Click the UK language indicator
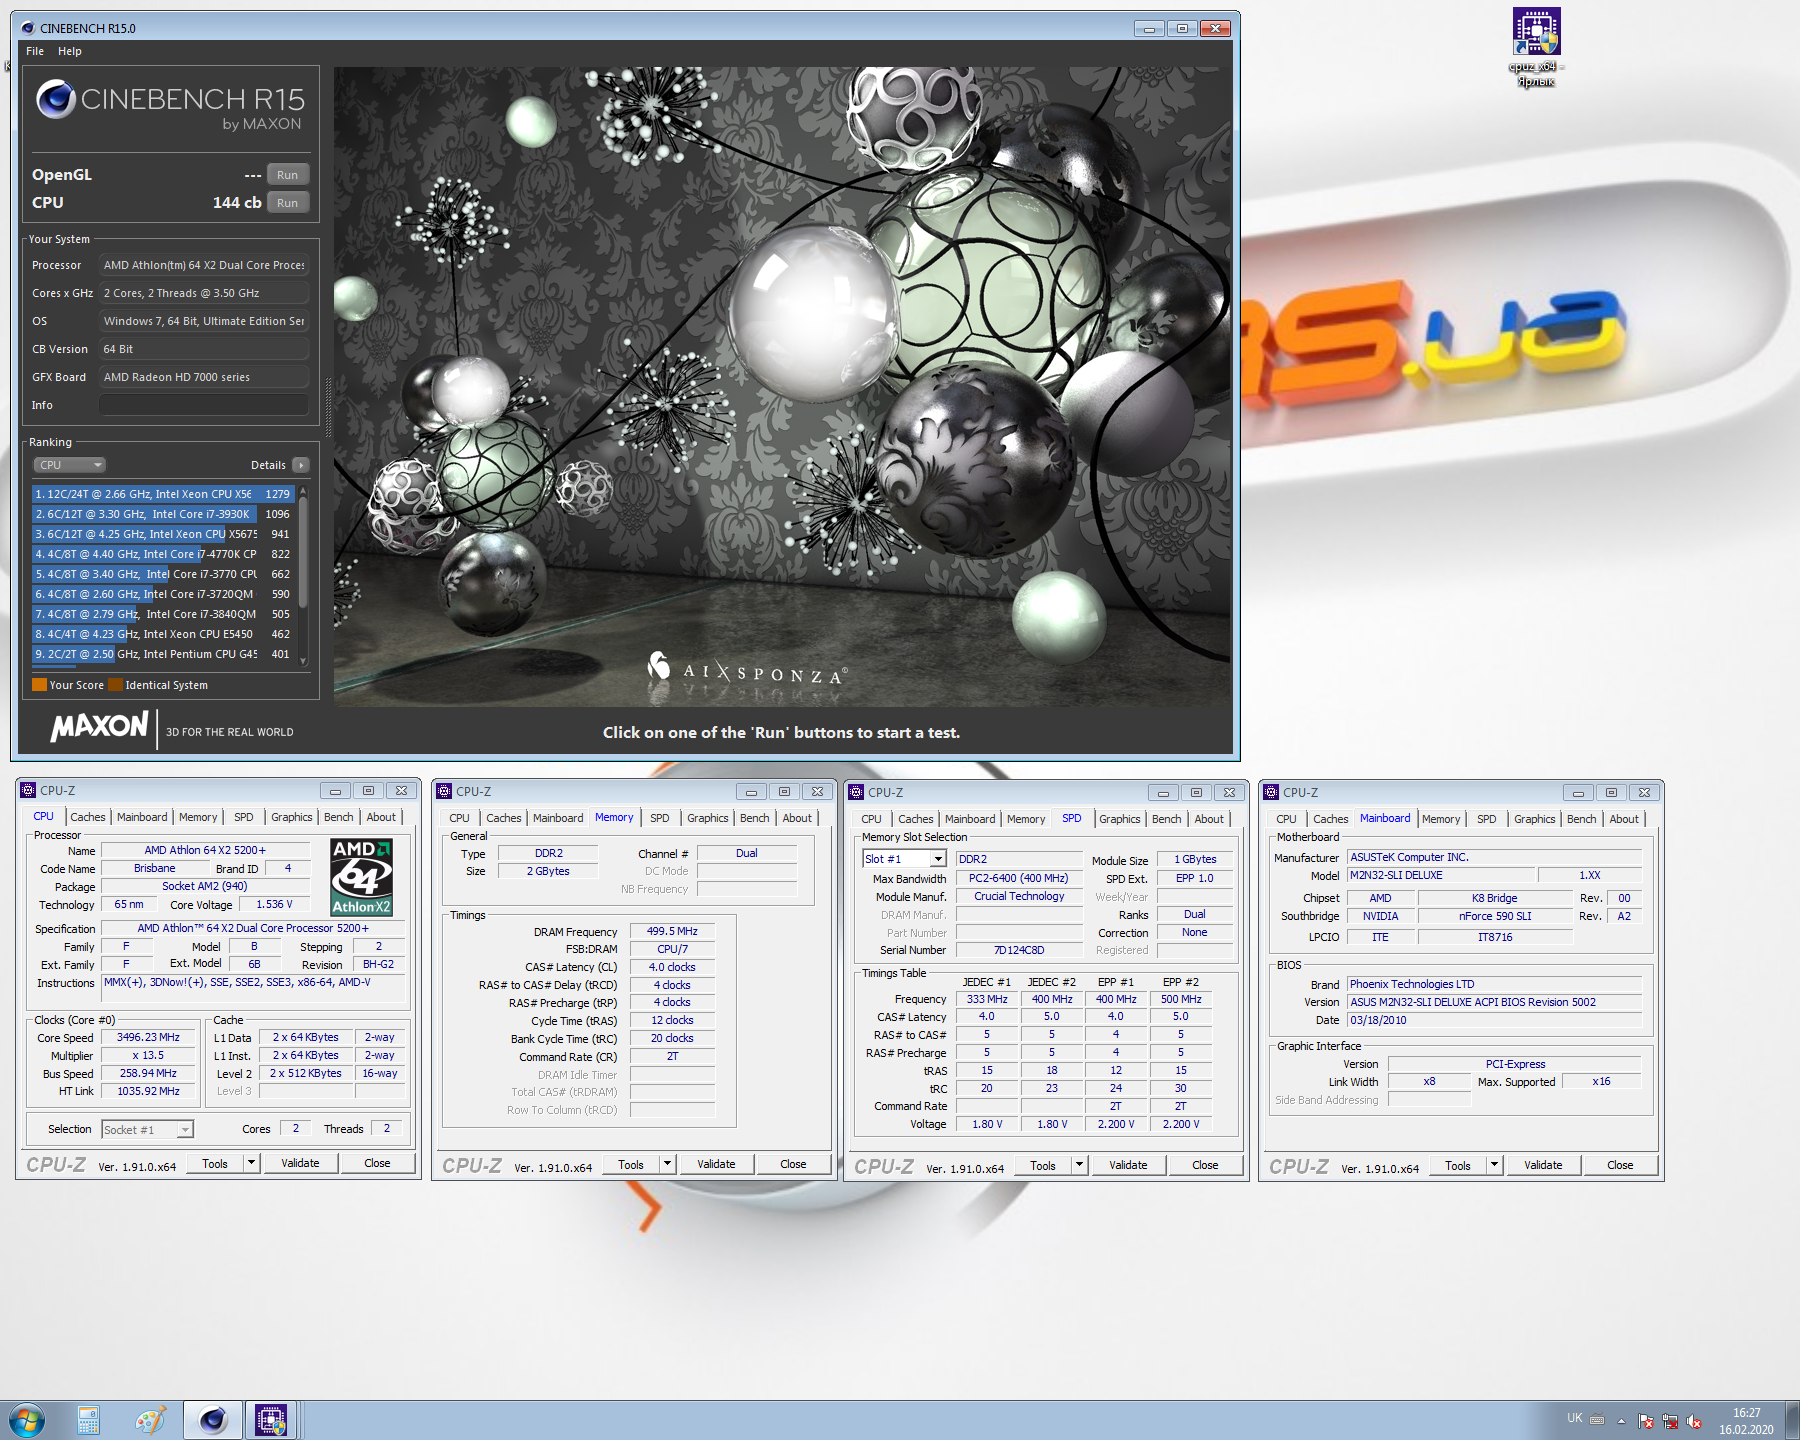This screenshot has width=1800, height=1440. (x=1575, y=1418)
